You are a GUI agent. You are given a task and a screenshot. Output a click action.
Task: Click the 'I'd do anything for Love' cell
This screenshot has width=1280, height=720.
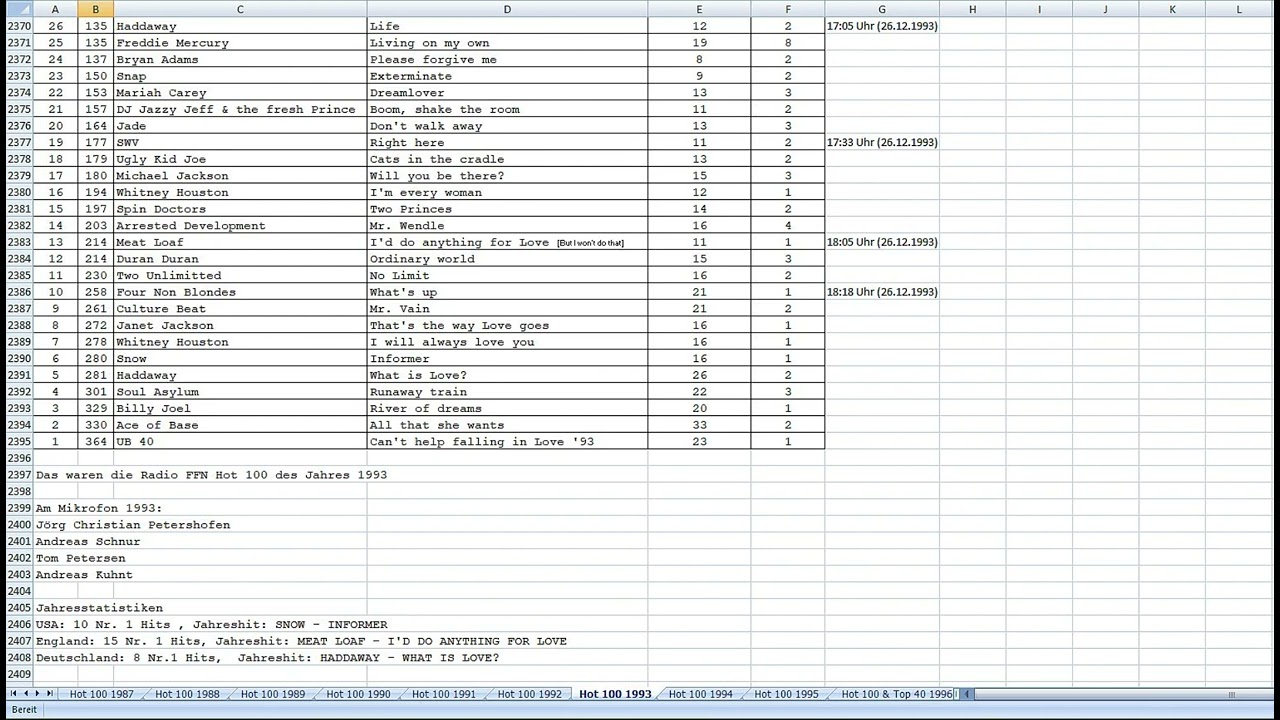(x=507, y=243)
